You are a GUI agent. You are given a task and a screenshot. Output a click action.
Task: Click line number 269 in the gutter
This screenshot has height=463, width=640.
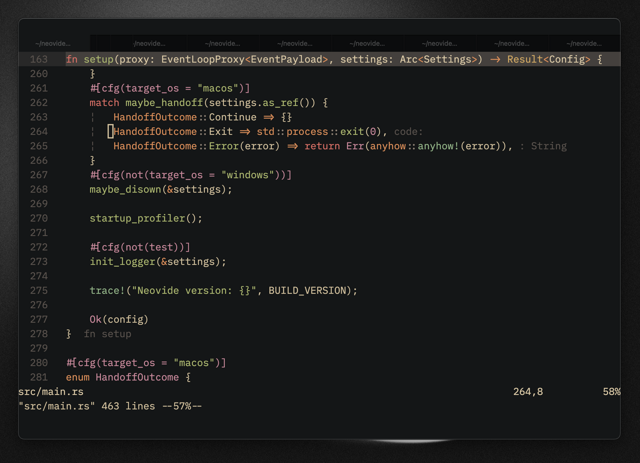[x=39, y=204]
